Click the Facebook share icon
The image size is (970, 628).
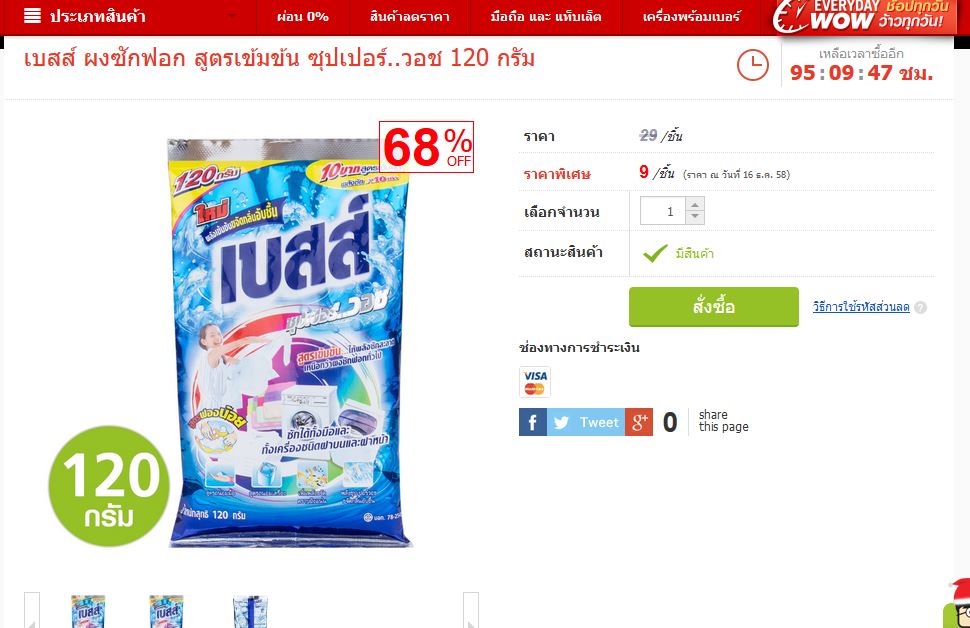coord(533,422)
